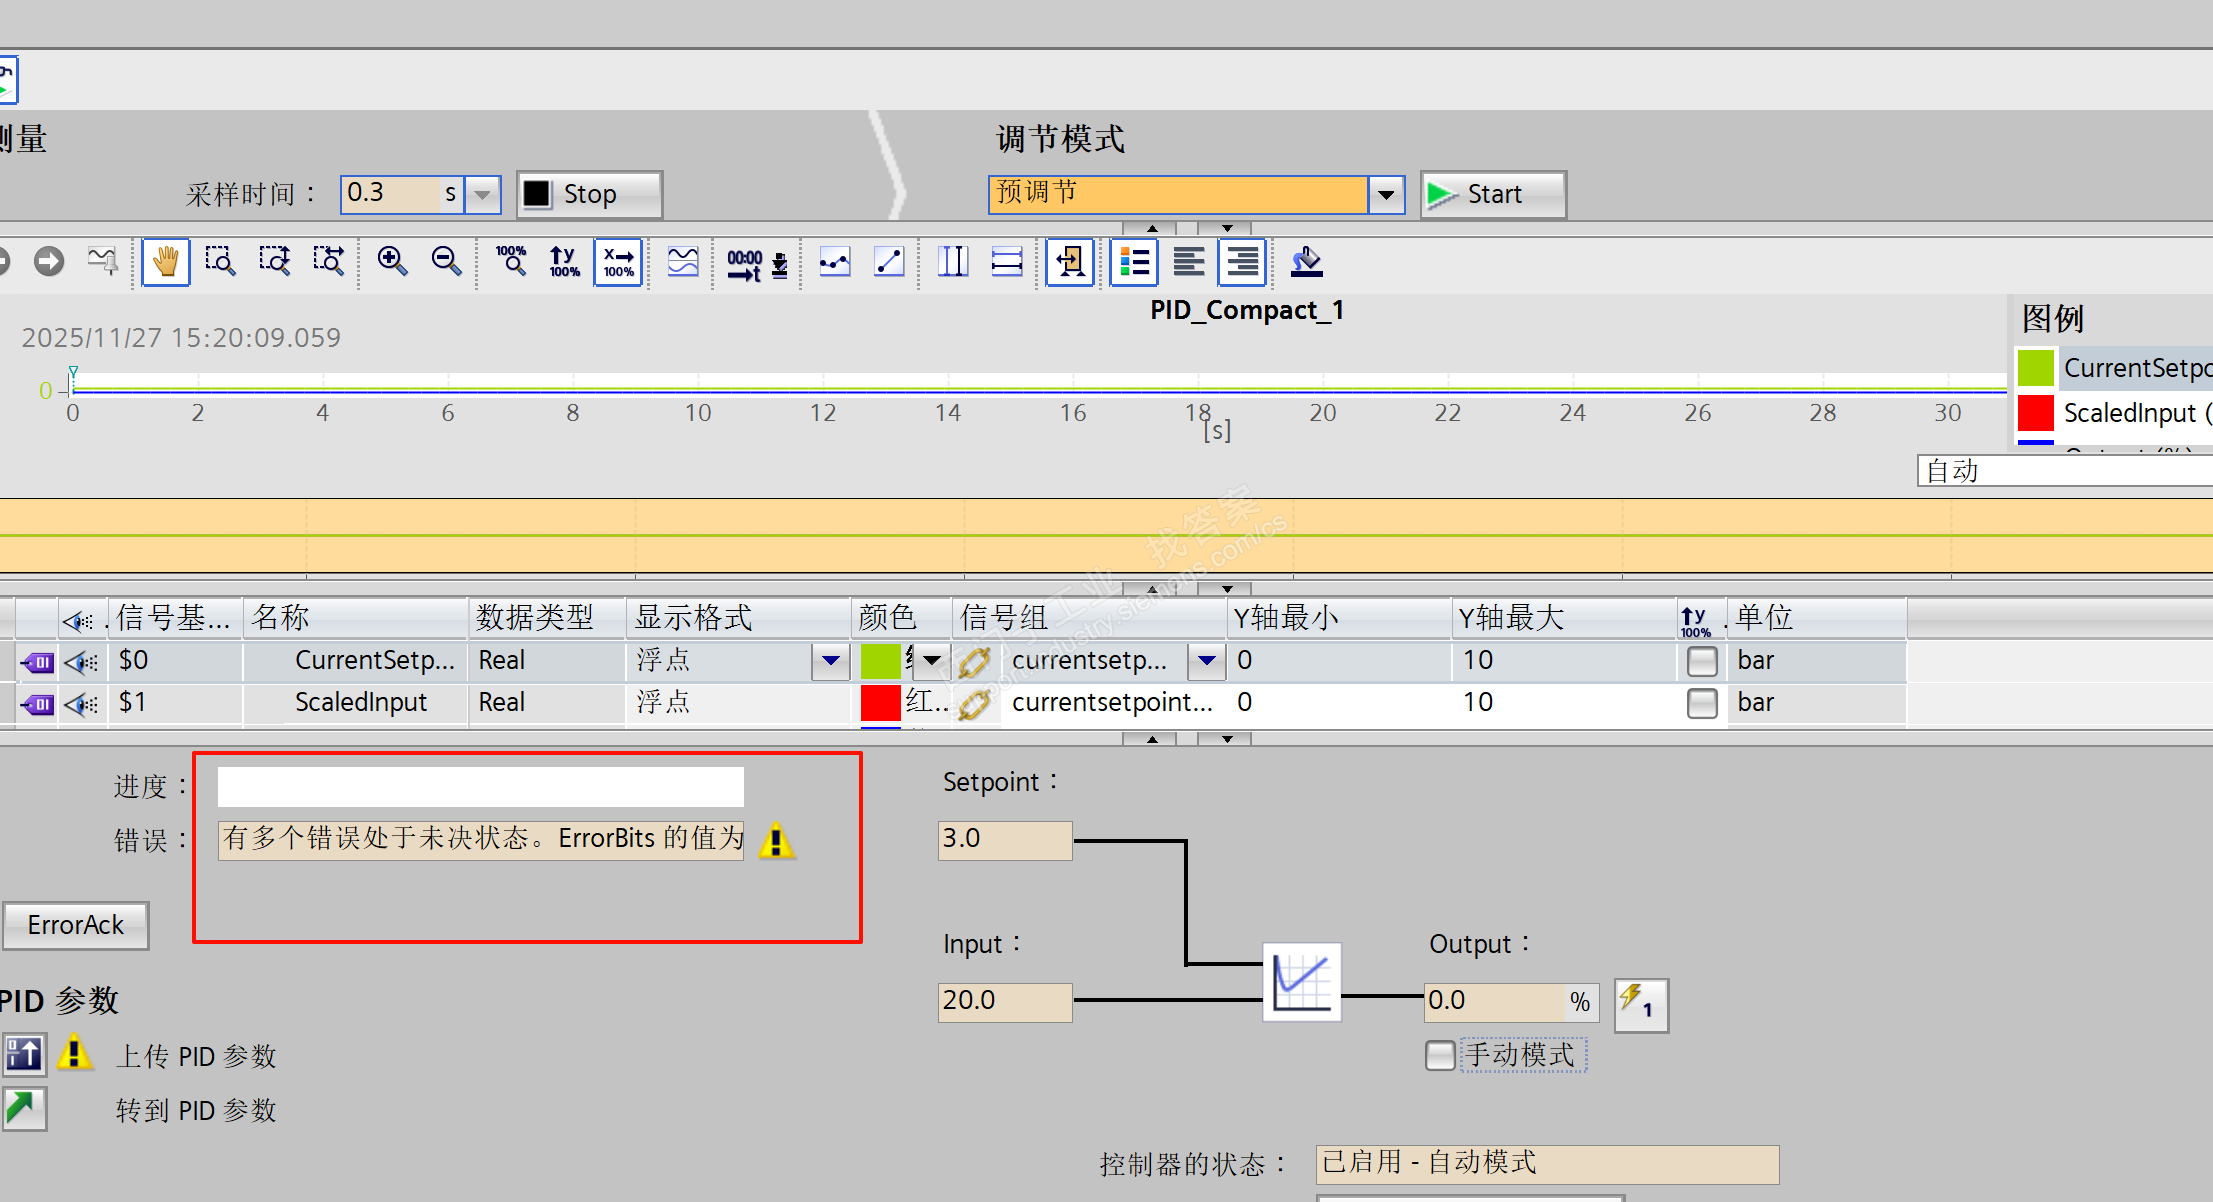Screen dimensions: 2213x1202
Task: Enable manual mode checkbox
Action: click(1440, 1055)
